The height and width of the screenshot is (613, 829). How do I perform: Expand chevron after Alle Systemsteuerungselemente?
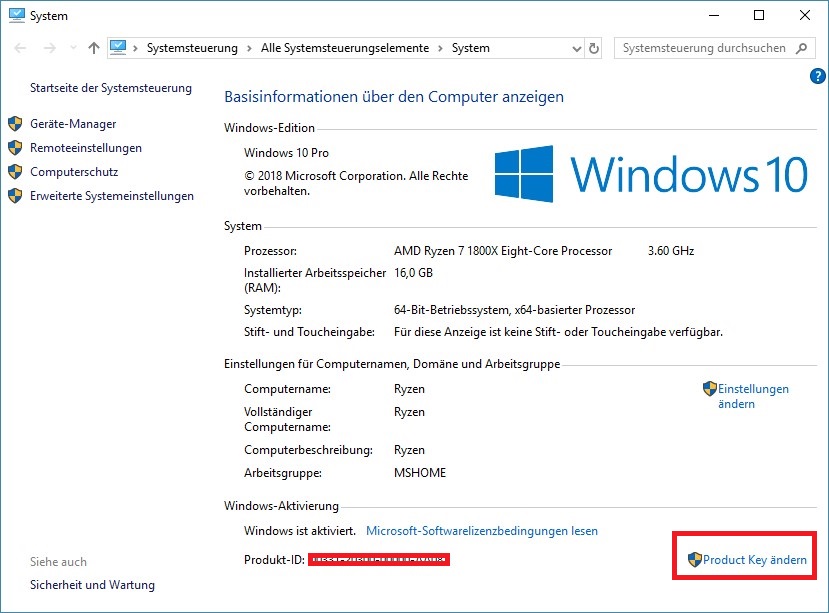click(440, 49)
